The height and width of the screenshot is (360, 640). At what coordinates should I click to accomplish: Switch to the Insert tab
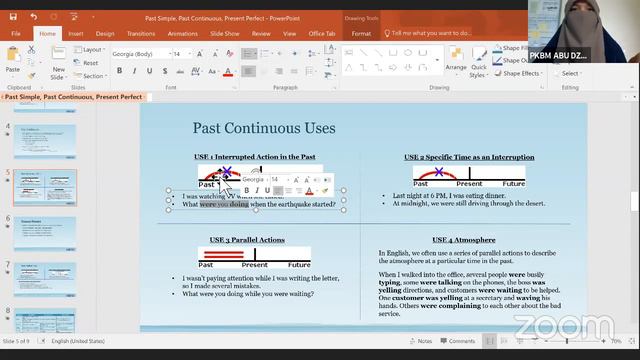tap(76, 33)
